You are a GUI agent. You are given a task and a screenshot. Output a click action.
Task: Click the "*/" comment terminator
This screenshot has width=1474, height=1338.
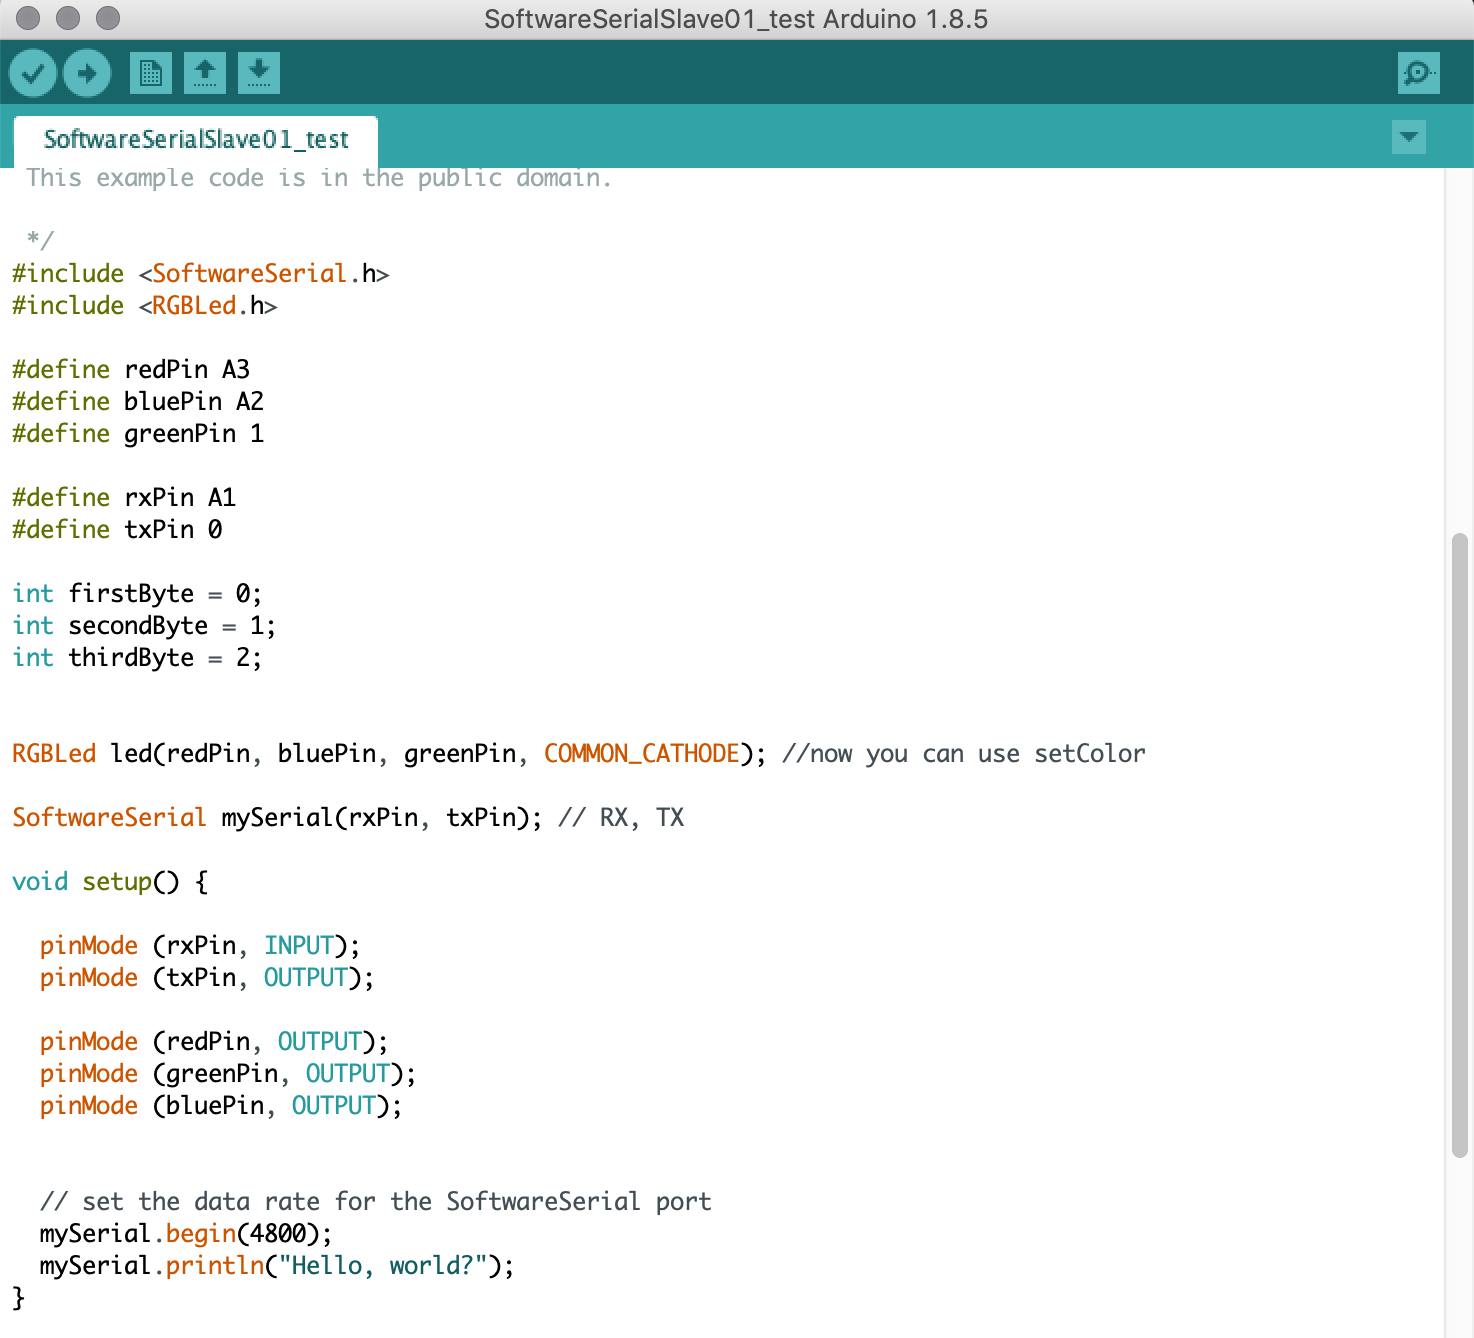tap(40, 240)
